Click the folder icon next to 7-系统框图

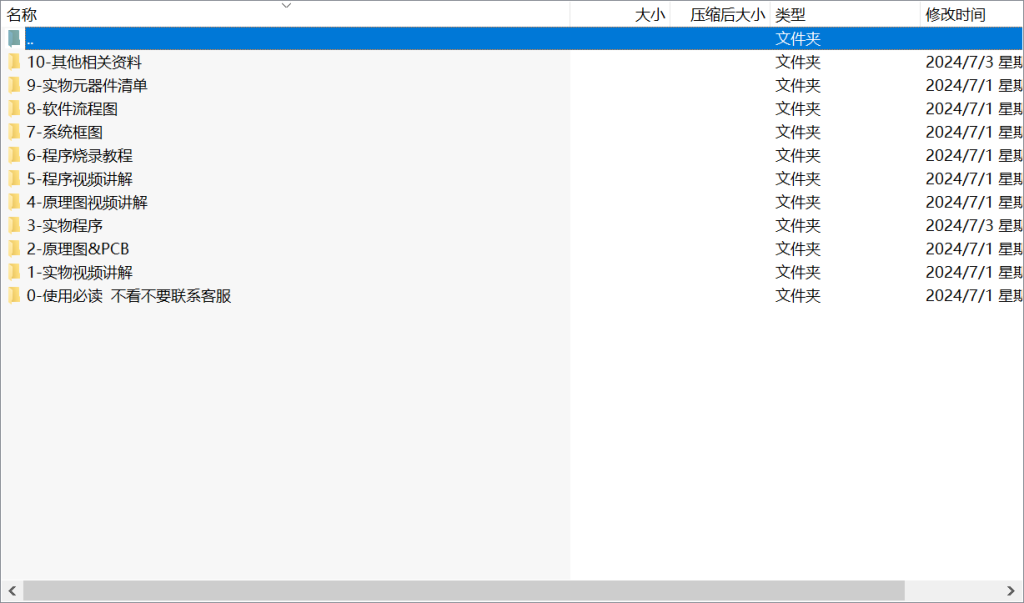tap(14, 132)
